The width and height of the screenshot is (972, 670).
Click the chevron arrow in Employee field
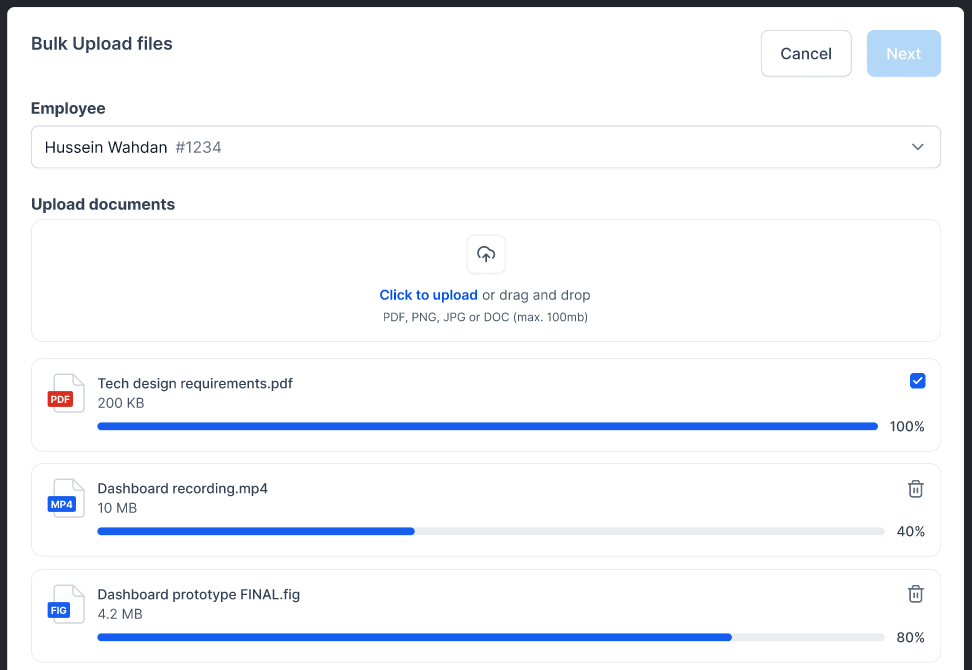[x=917, y=147]
